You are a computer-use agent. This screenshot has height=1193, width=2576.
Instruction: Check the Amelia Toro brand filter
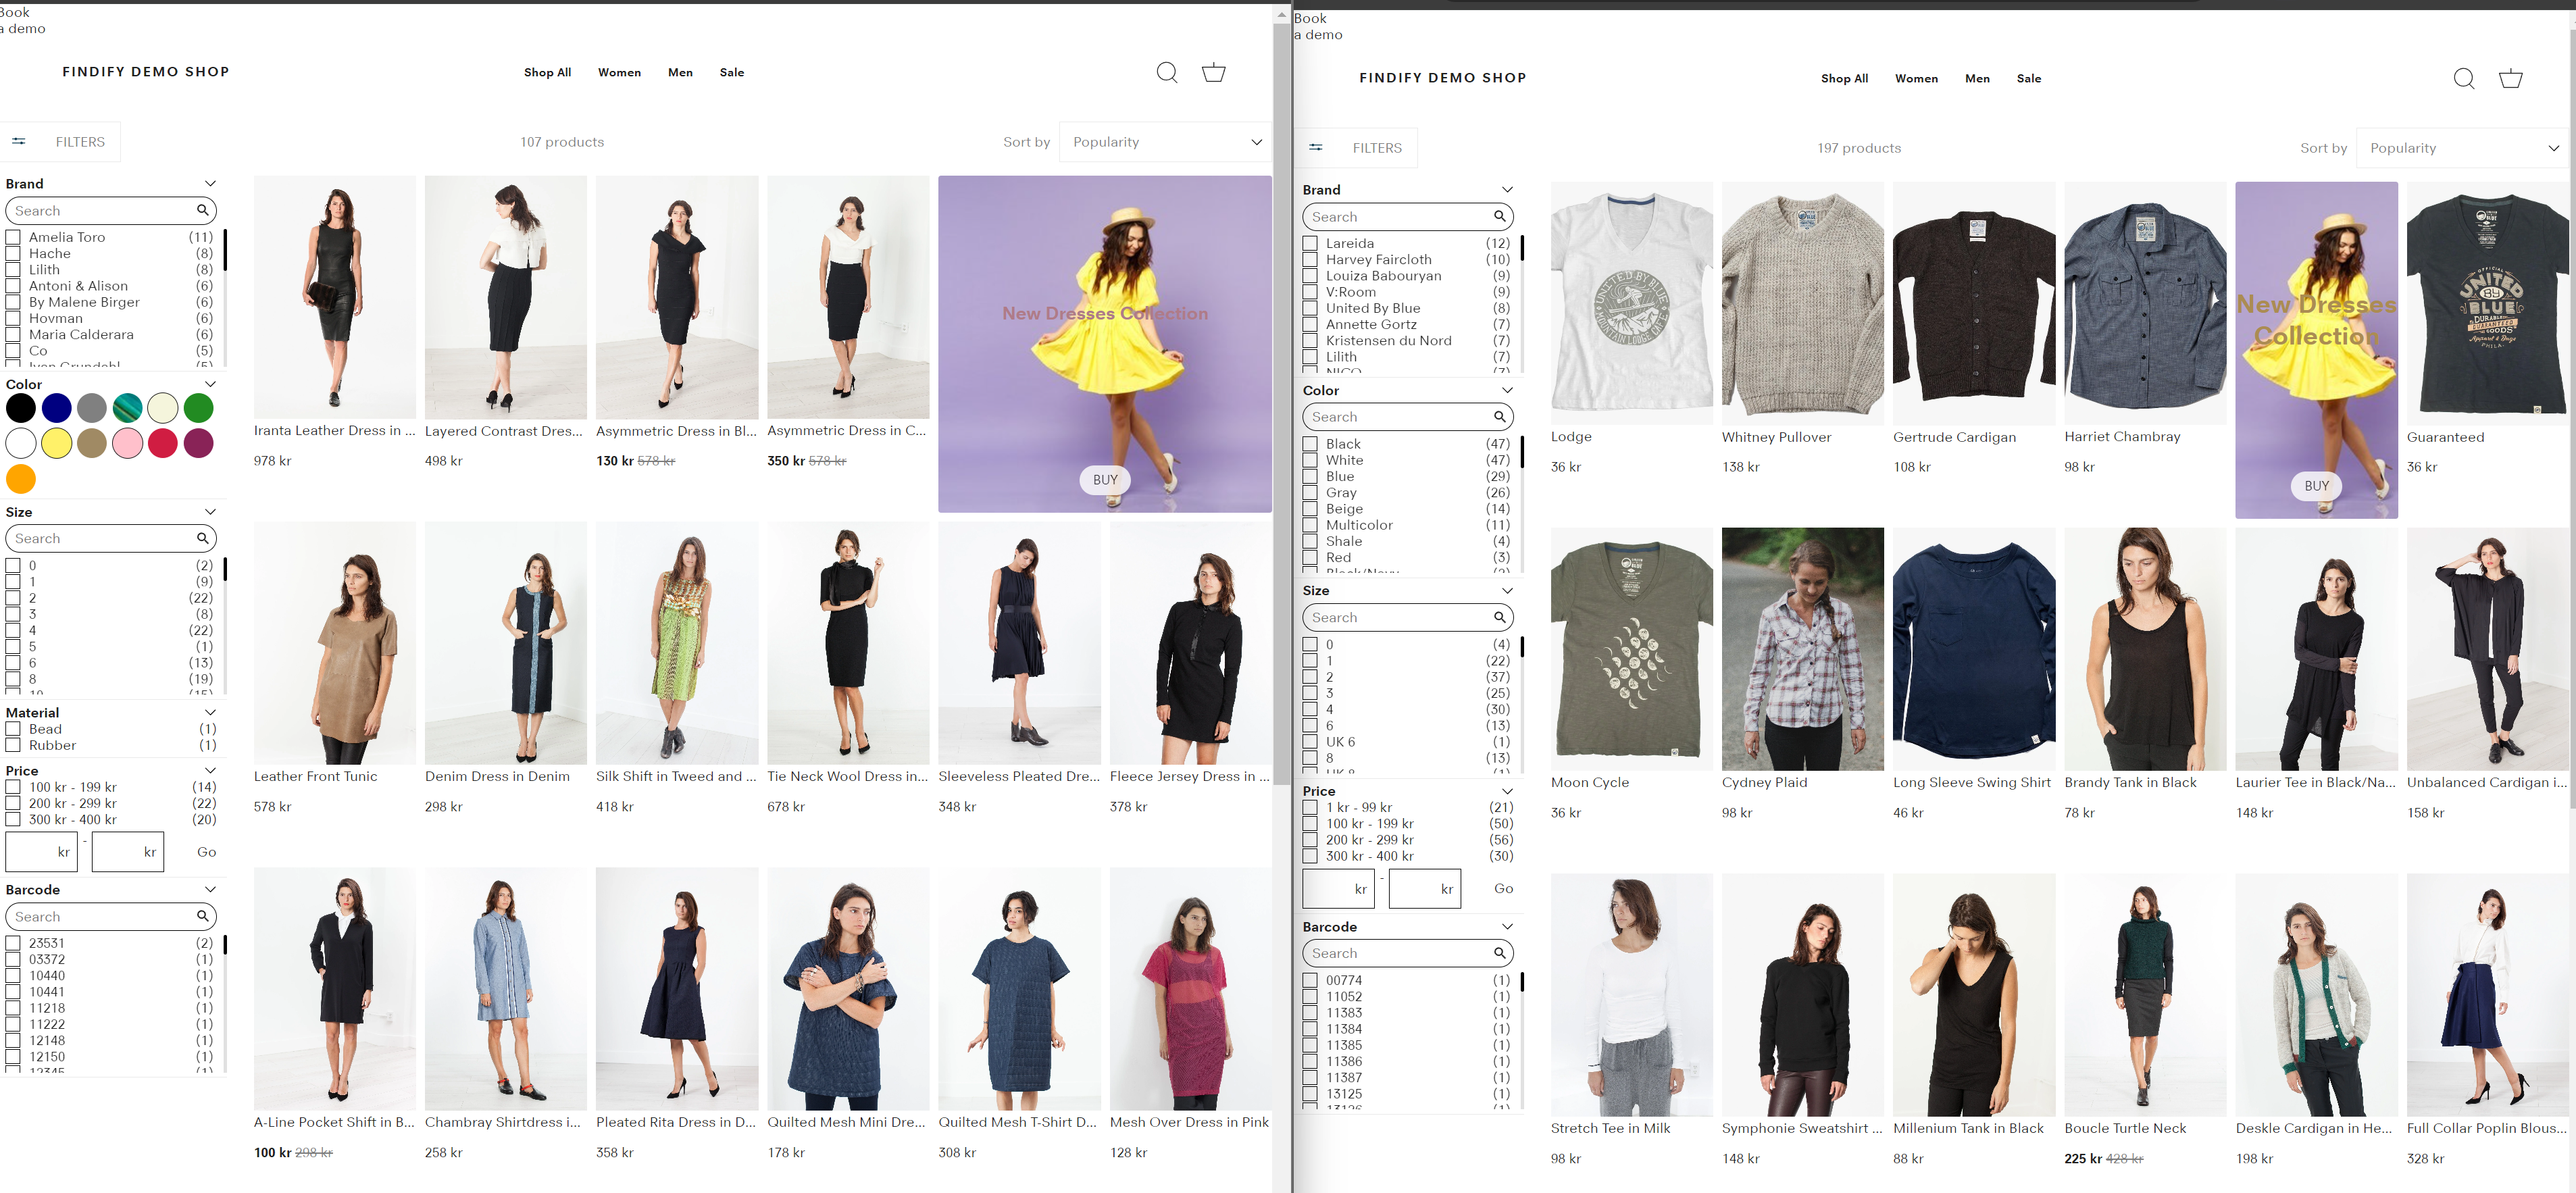(13, 237)
